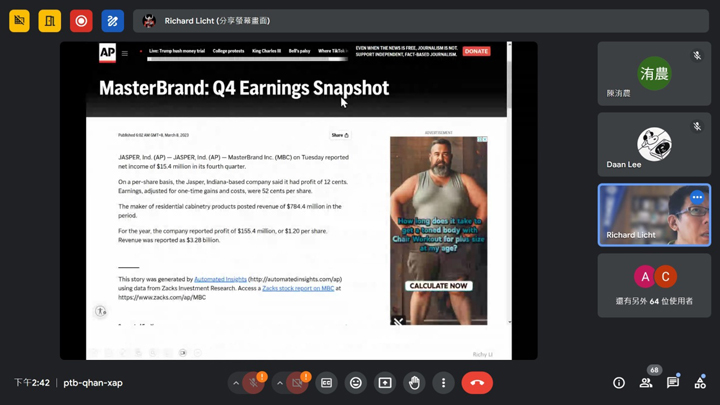Open the Trump hush money trial nav link

point(177,51)
